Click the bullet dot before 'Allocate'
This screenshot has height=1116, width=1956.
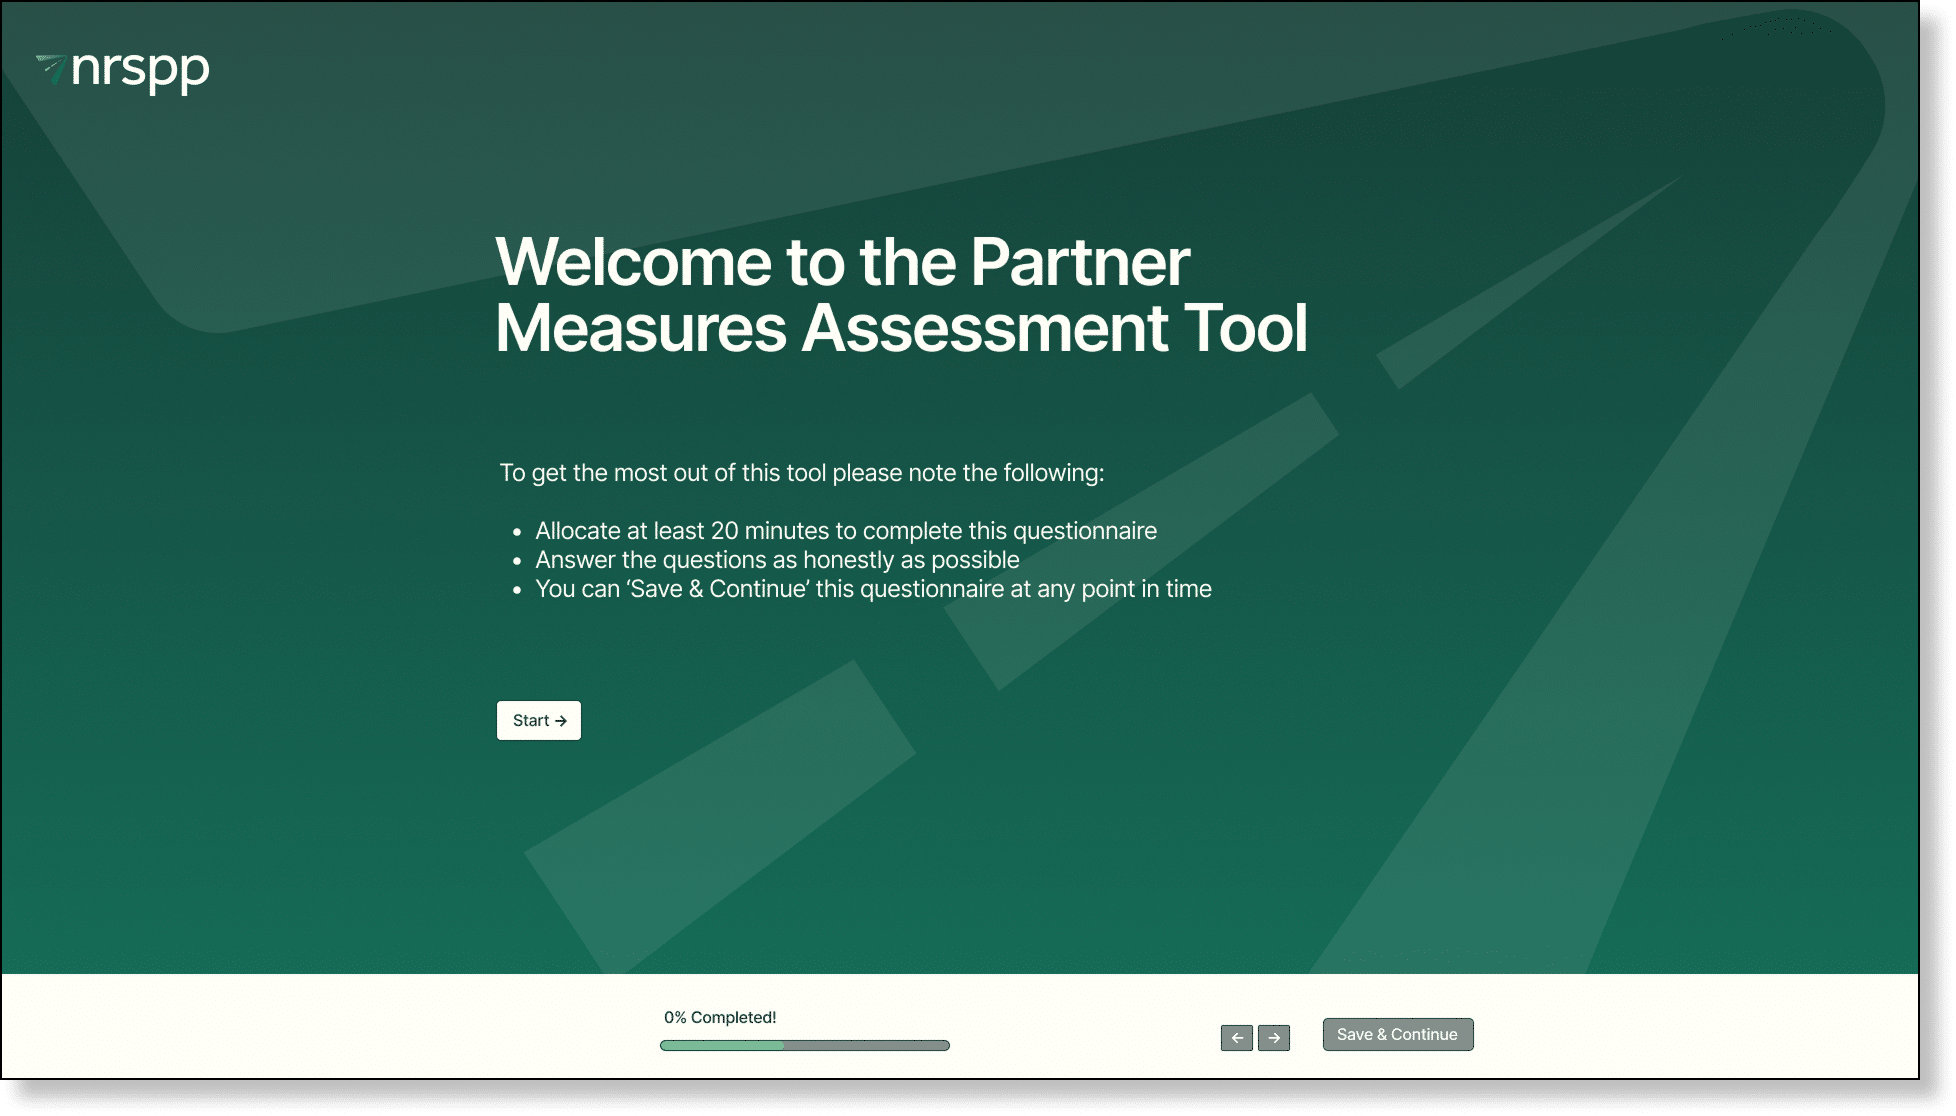click(517, 533)
